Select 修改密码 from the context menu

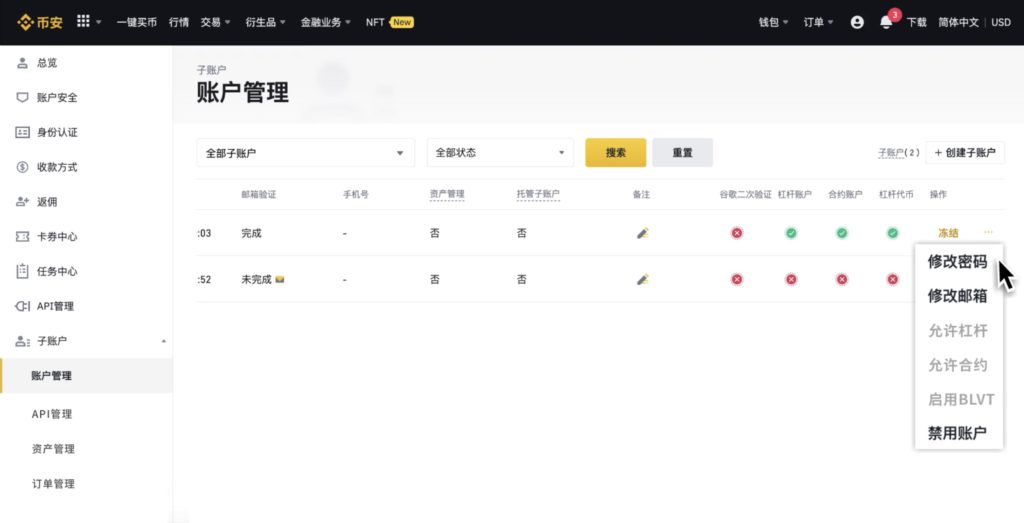pyautogui.click(x=957, y=261)
